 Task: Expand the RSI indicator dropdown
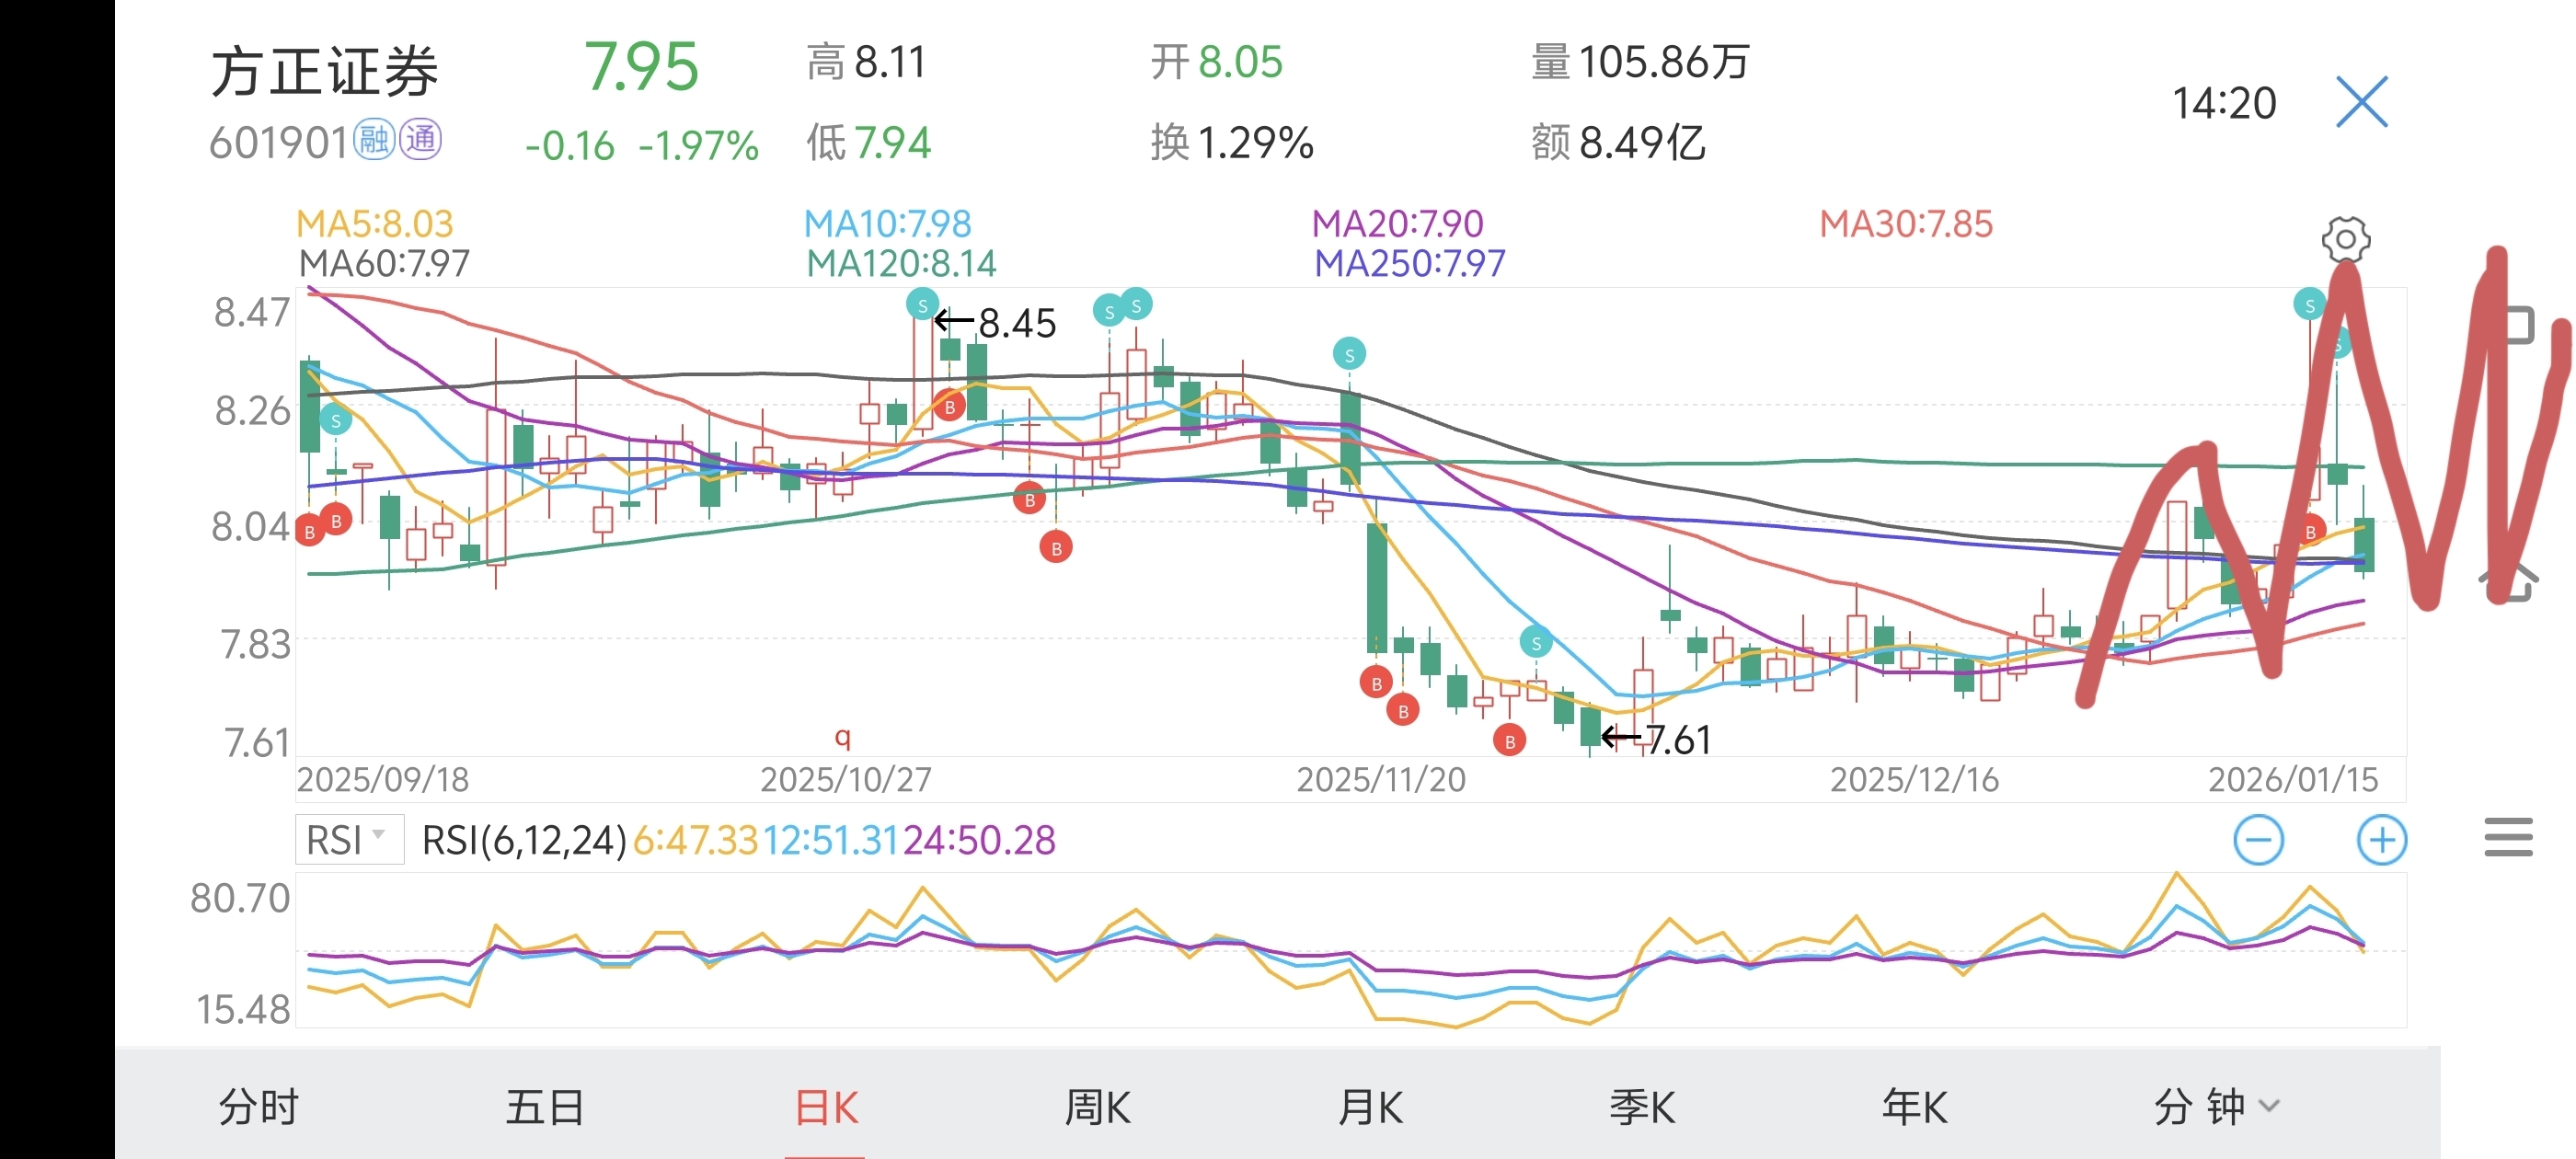click(348, 839)
